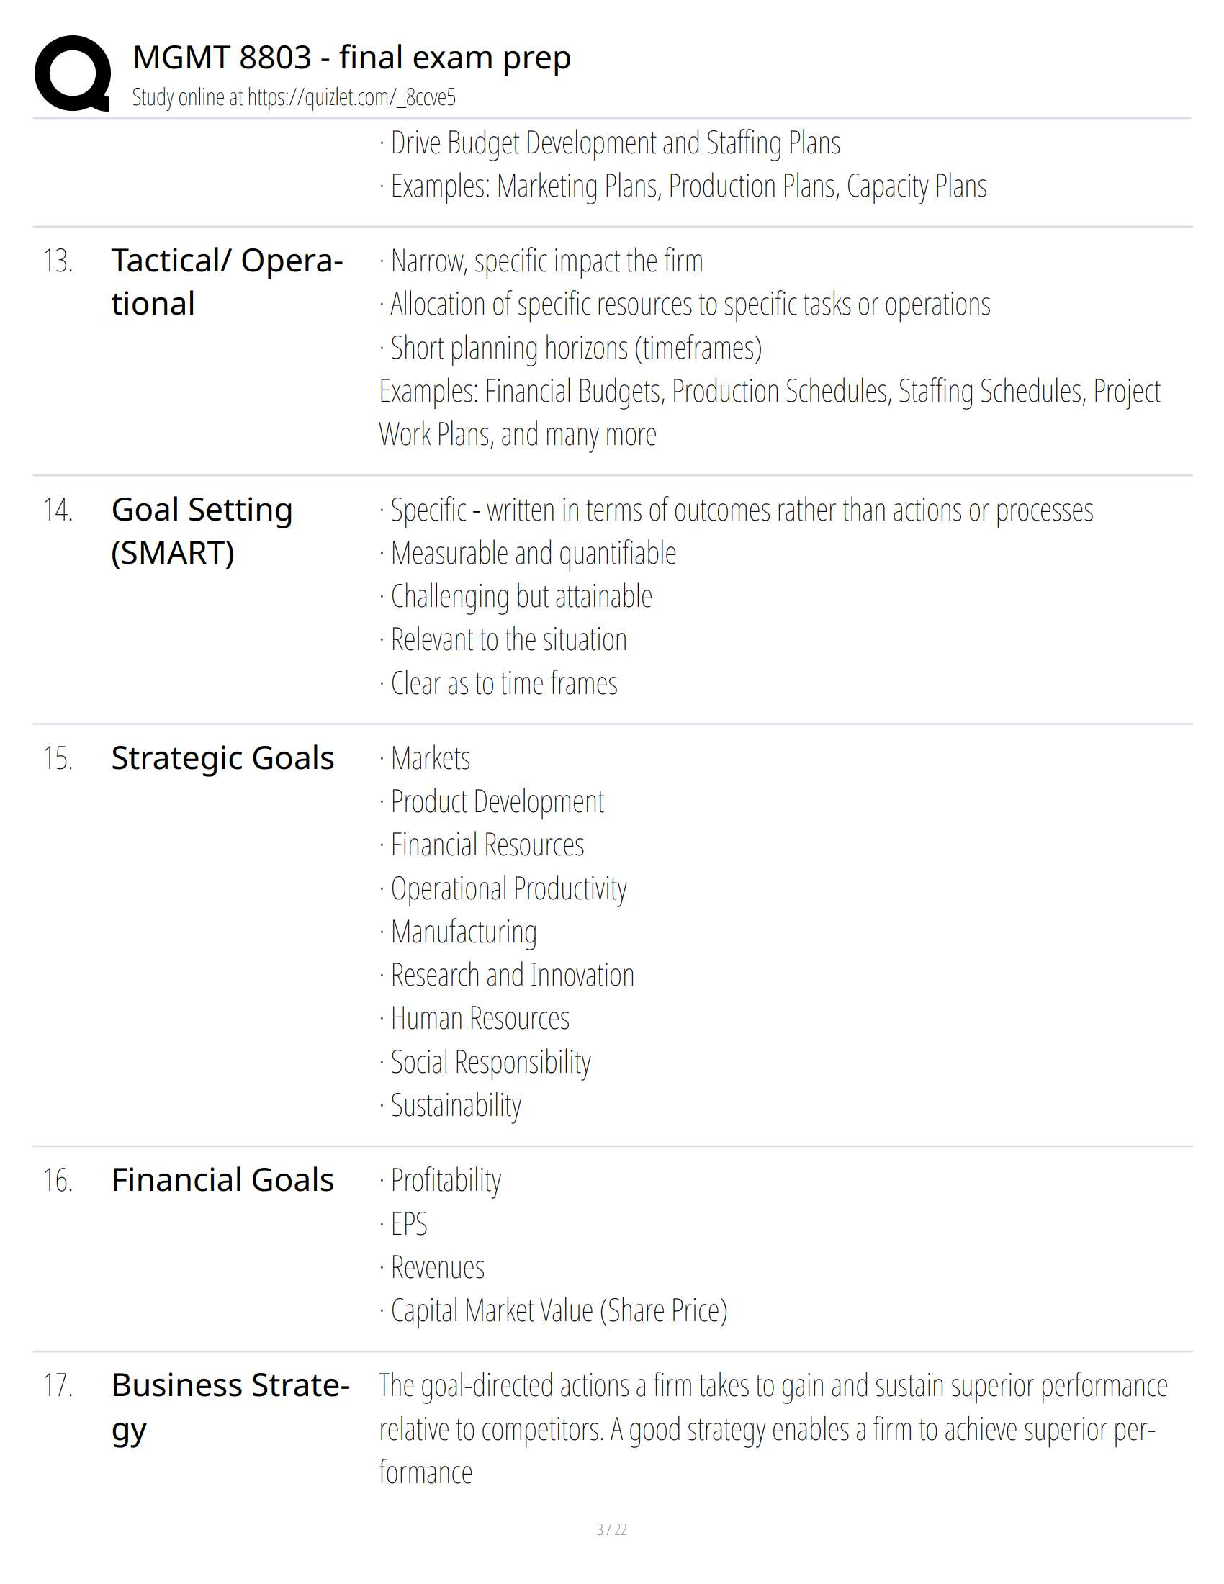The image size is (1224, 1584).
Task: Click the Financial Goals term heading
Action: pos(222,1180)
